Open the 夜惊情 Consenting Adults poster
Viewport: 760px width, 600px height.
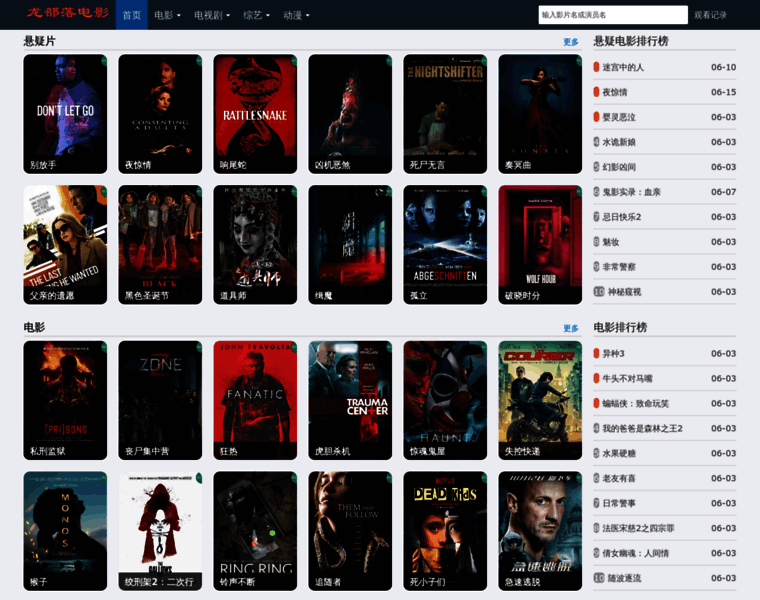point(160,114)
